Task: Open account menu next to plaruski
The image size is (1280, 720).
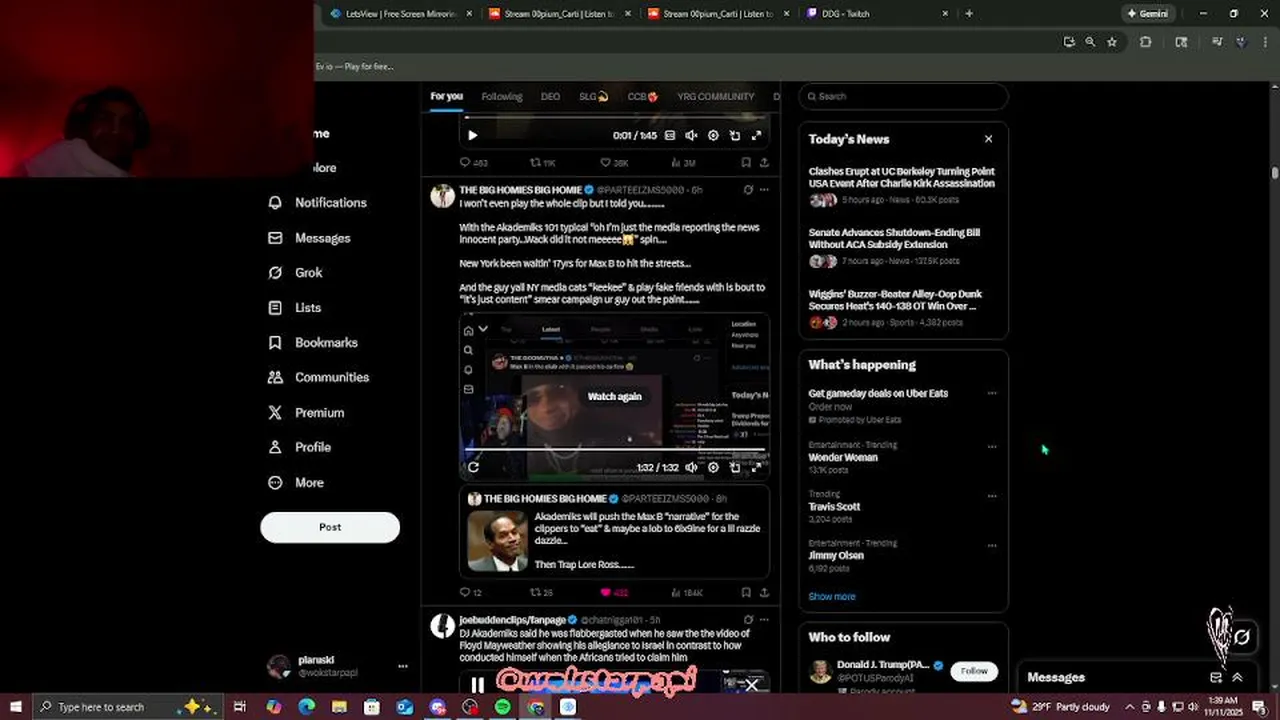Action: tap(403, 666)
